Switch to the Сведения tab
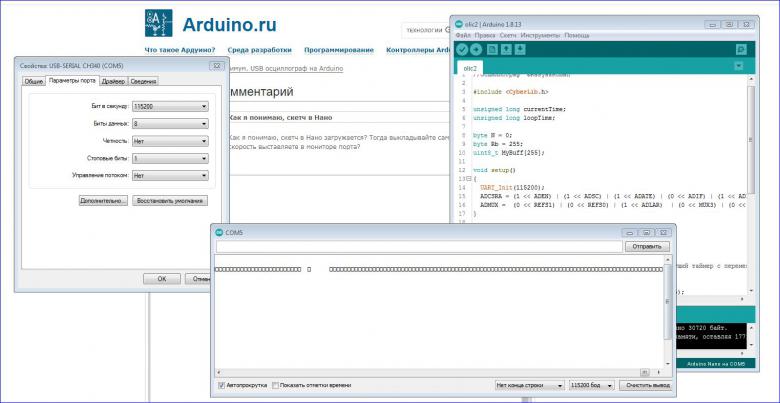 [143, 81]
